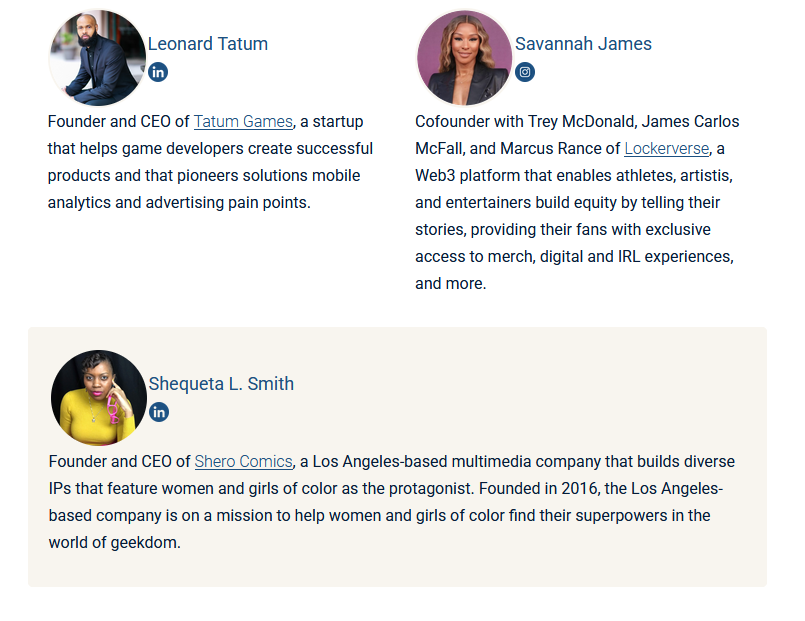Click Leonard Tatum's profile photo
Screen dimensions: 805x621
97,58
